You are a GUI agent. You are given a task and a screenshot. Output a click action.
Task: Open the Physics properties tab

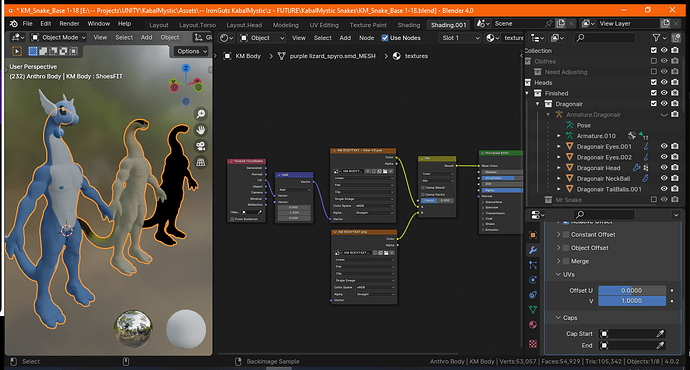click(533, 280)
